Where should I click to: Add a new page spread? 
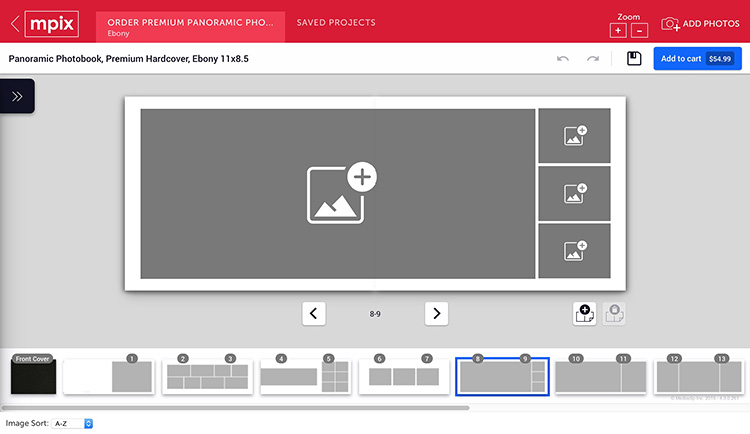pos(584,313)
